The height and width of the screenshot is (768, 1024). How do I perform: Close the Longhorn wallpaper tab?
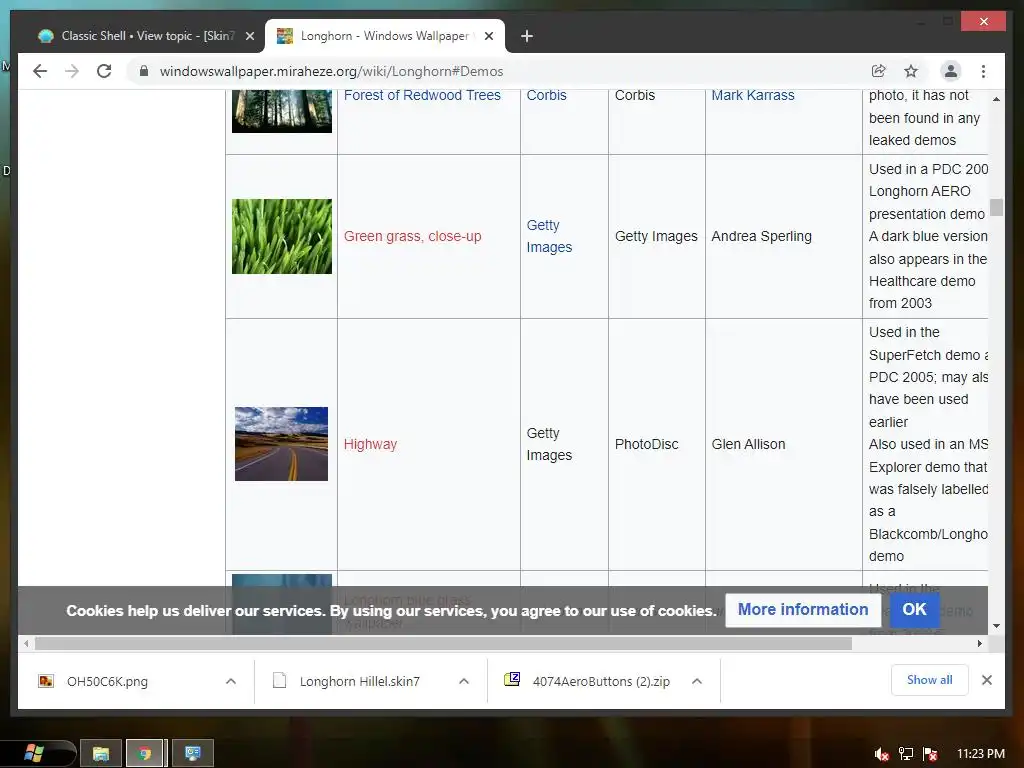click(x=489, y=36)
